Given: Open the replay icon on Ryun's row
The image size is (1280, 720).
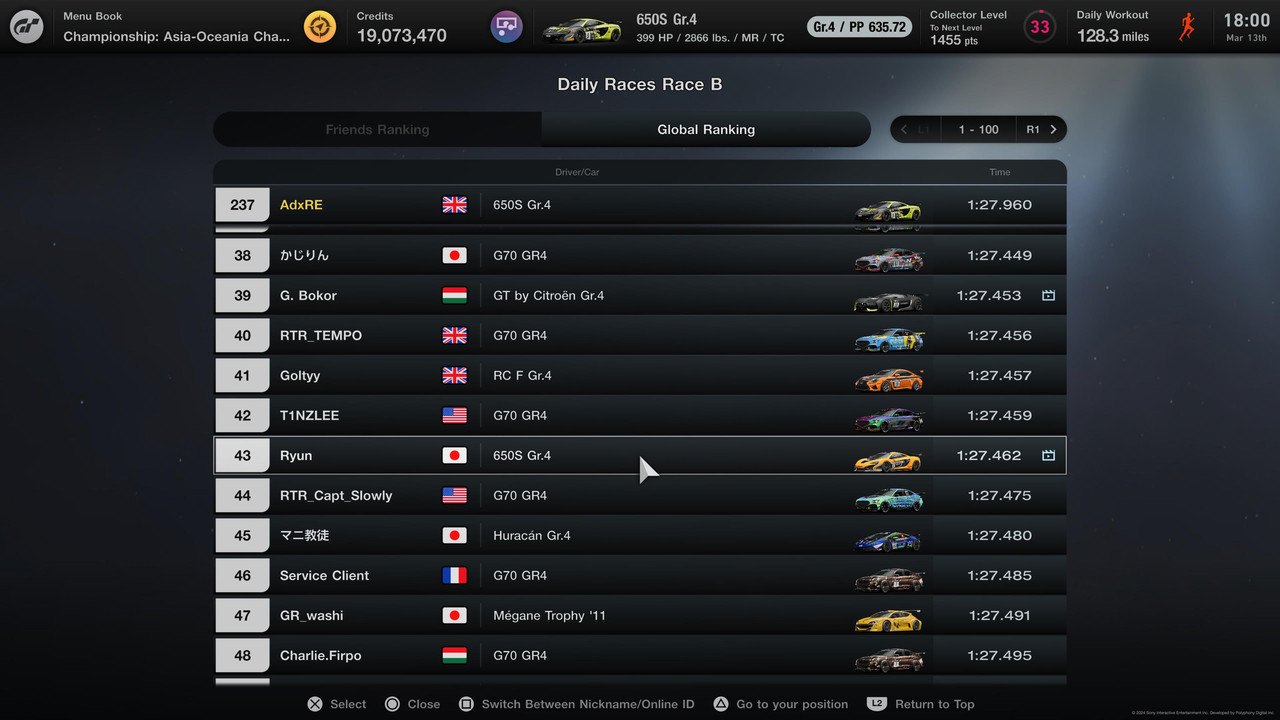Looking at the screenshot, I should tap(1048, 456).
